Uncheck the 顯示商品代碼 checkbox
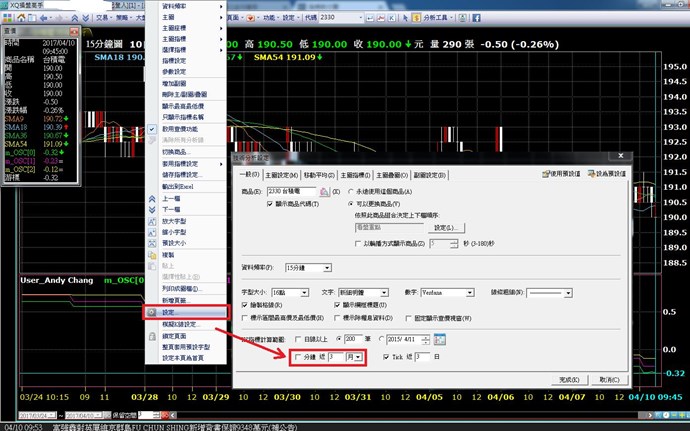The image size is (690, 431). 270,203
